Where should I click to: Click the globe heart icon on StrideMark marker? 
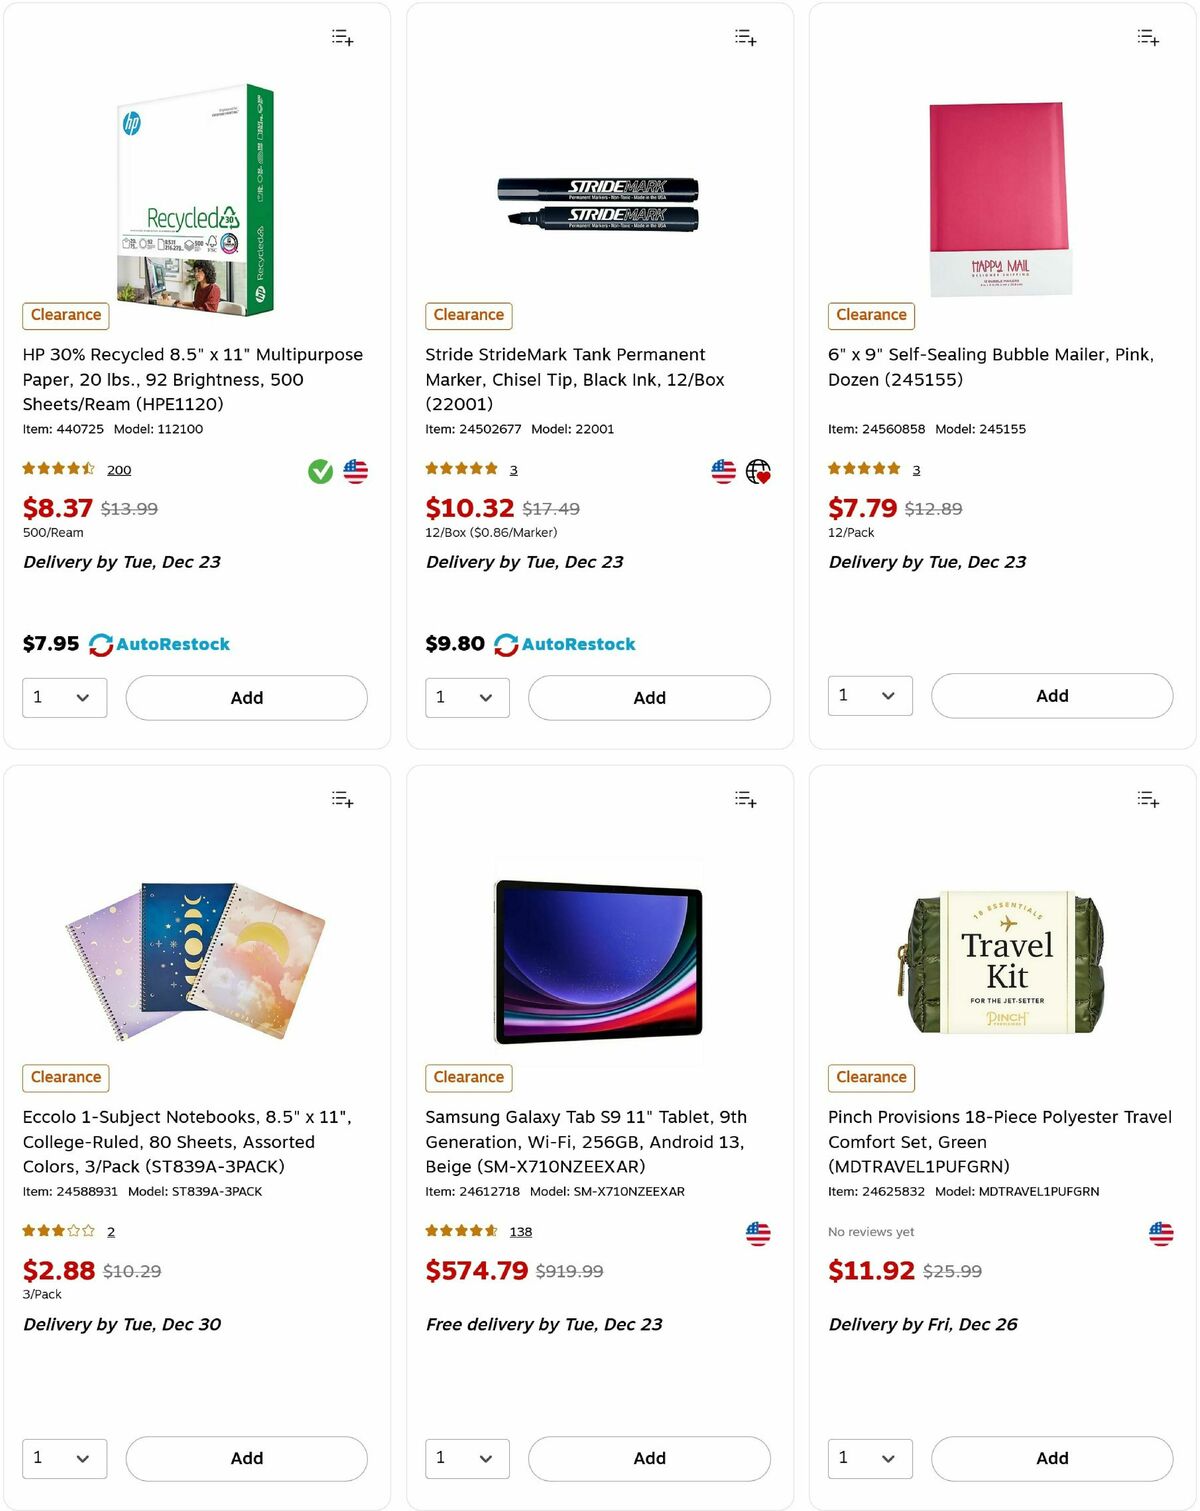point(758,471)
